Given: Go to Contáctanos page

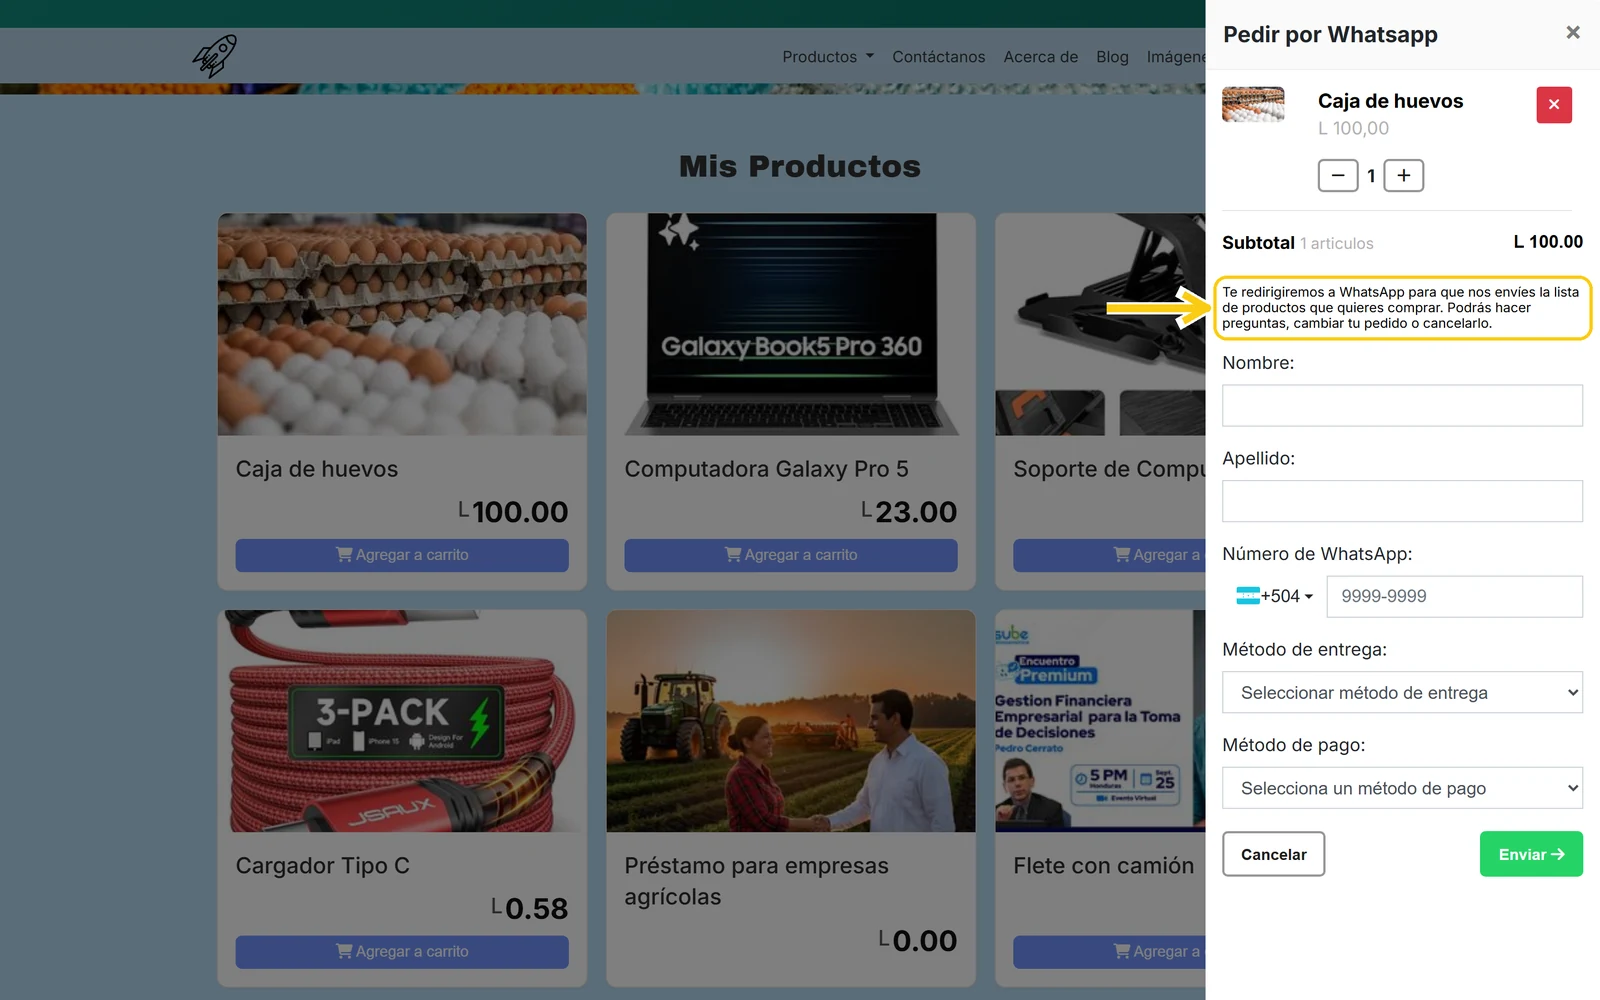Looking at the screenshot, I should pos(938,57).
